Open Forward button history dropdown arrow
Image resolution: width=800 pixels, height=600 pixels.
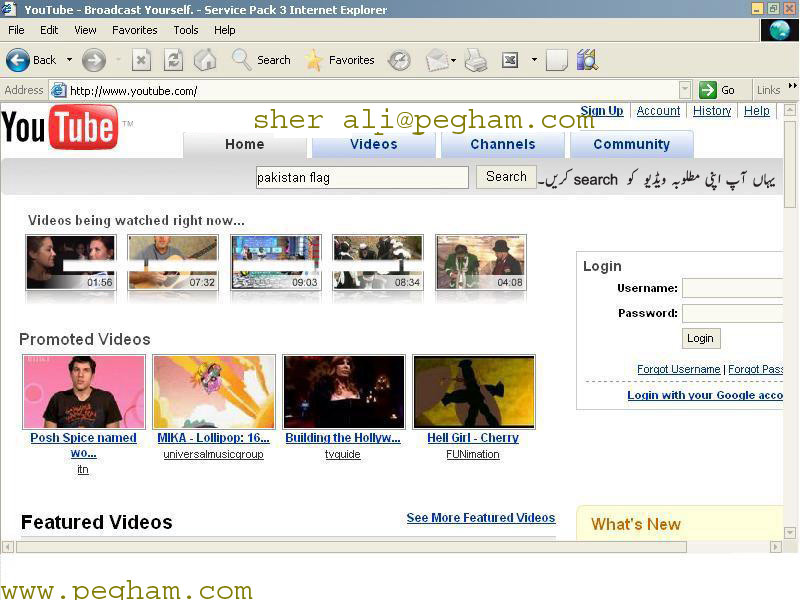pyautogui.click(x=118, y=60)
